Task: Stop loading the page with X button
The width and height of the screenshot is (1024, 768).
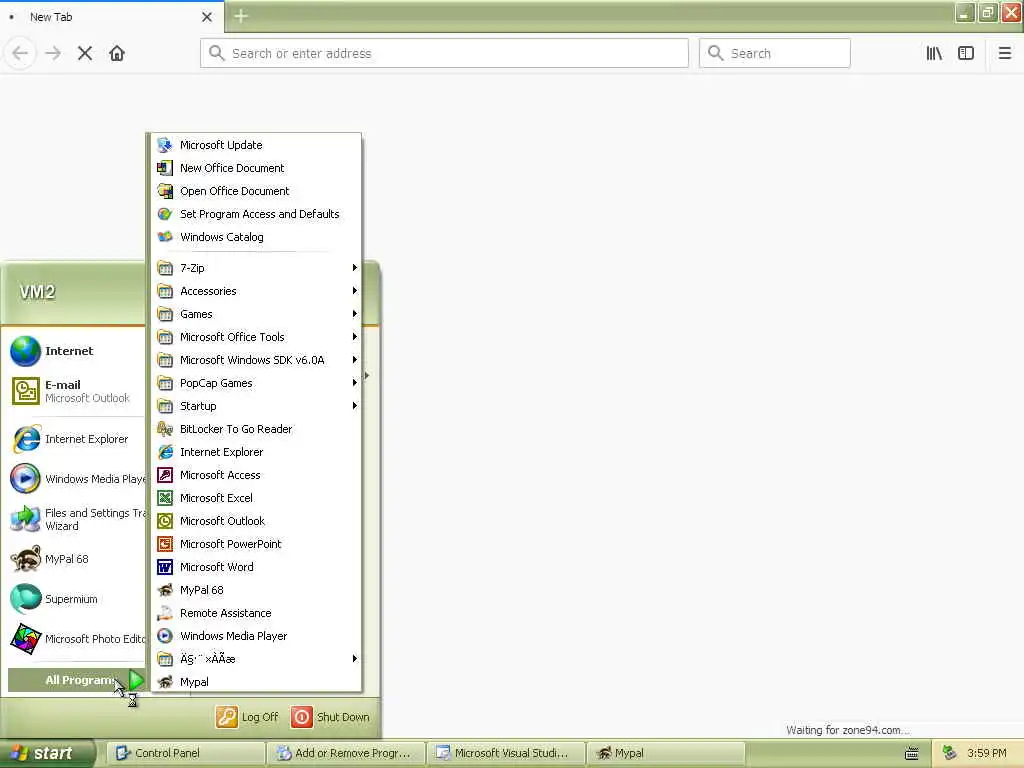Action: click(x=85, y=53)
